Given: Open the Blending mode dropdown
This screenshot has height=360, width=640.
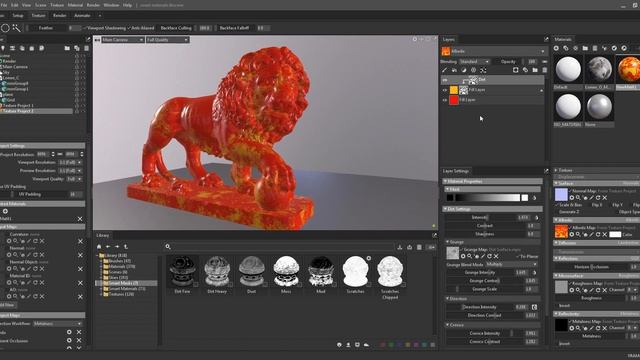Looking at the screenshot, I should pos(474,62).
